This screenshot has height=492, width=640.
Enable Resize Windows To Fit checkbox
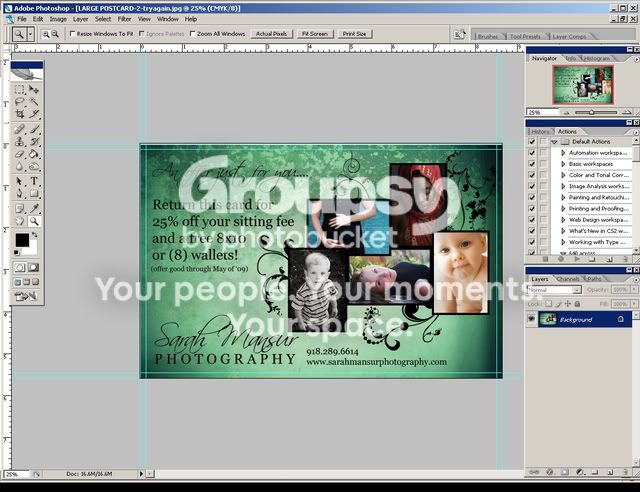(73, 33)
